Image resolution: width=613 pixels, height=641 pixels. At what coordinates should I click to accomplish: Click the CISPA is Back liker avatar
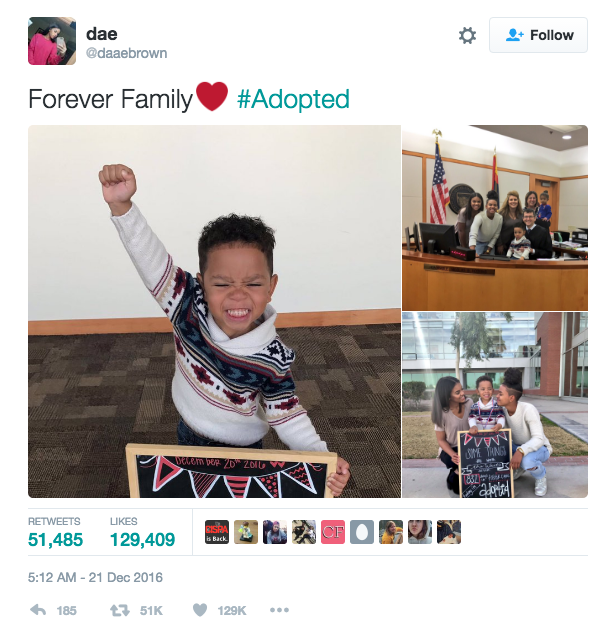(x=217, y=532)
